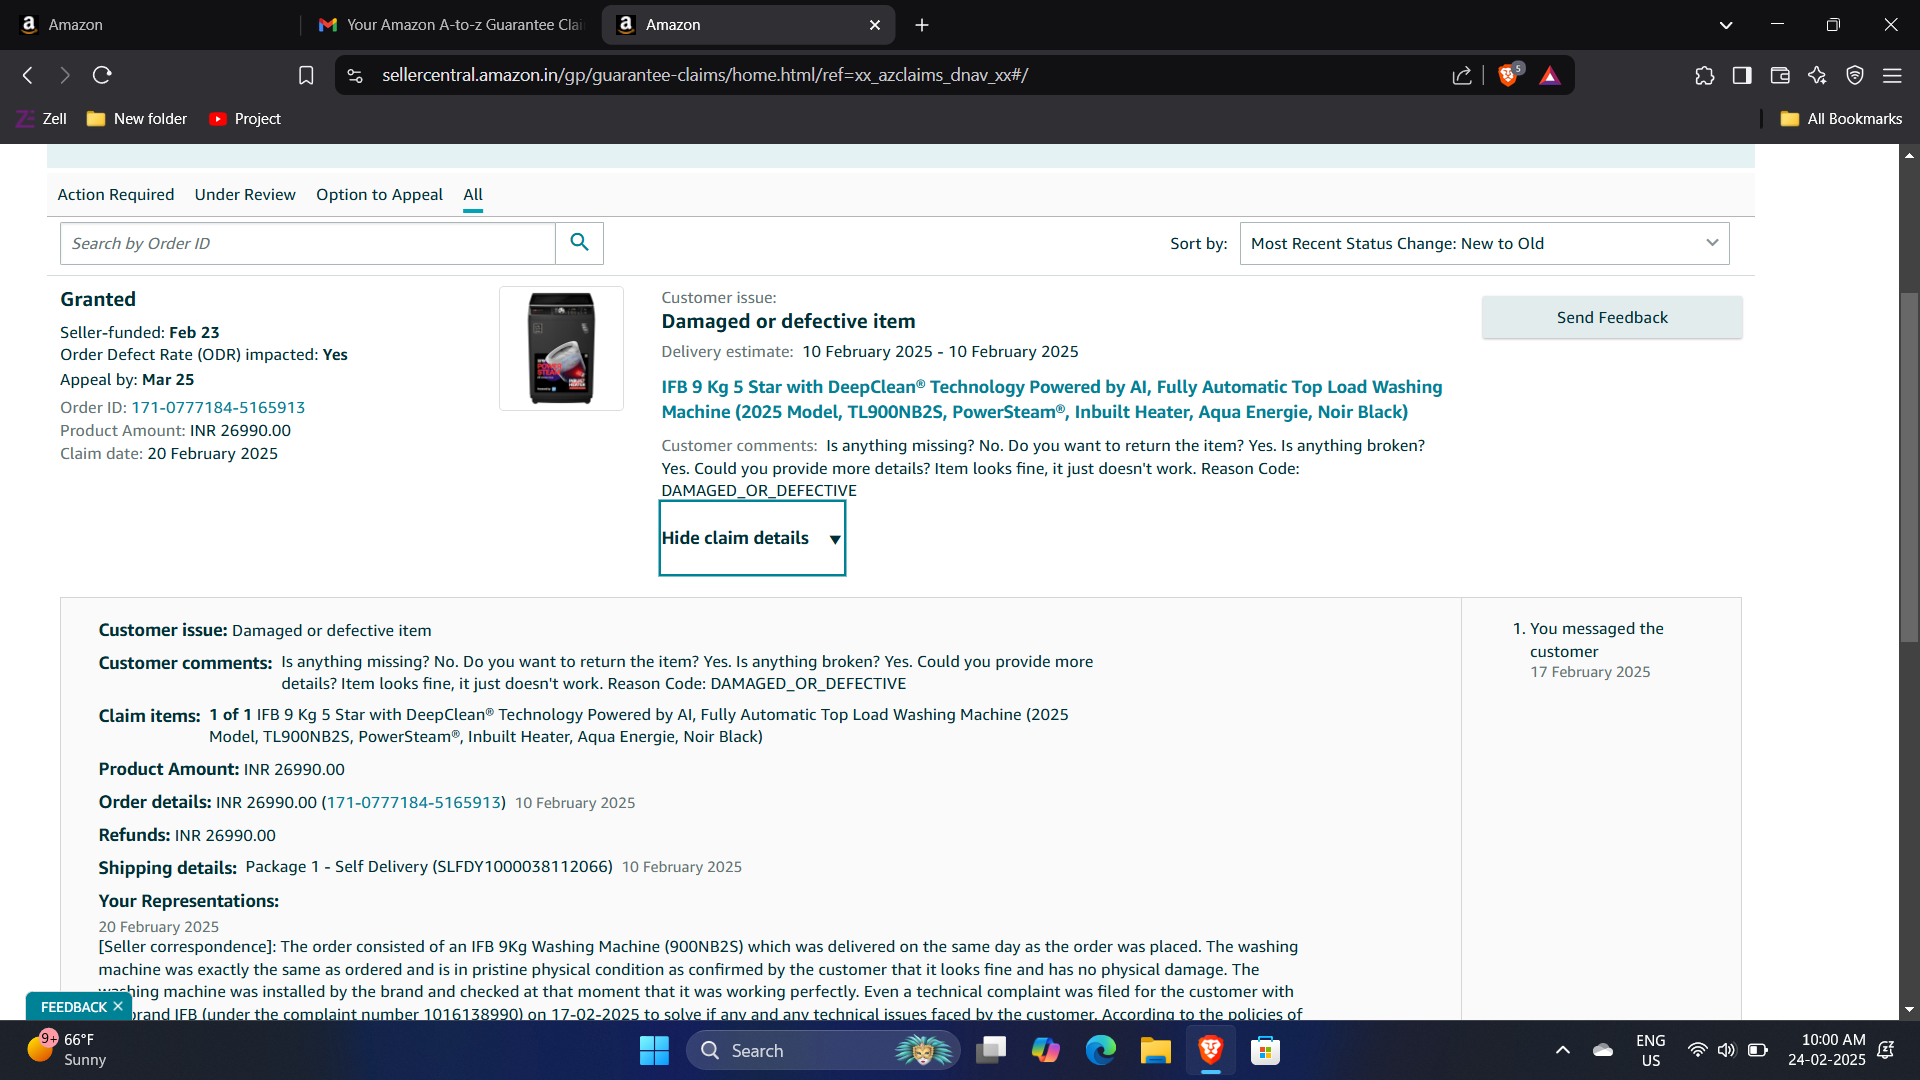1920x1080 pixels.
Task: Open Microsoft Store from the taskbar
Action: pos(1266,1051)
